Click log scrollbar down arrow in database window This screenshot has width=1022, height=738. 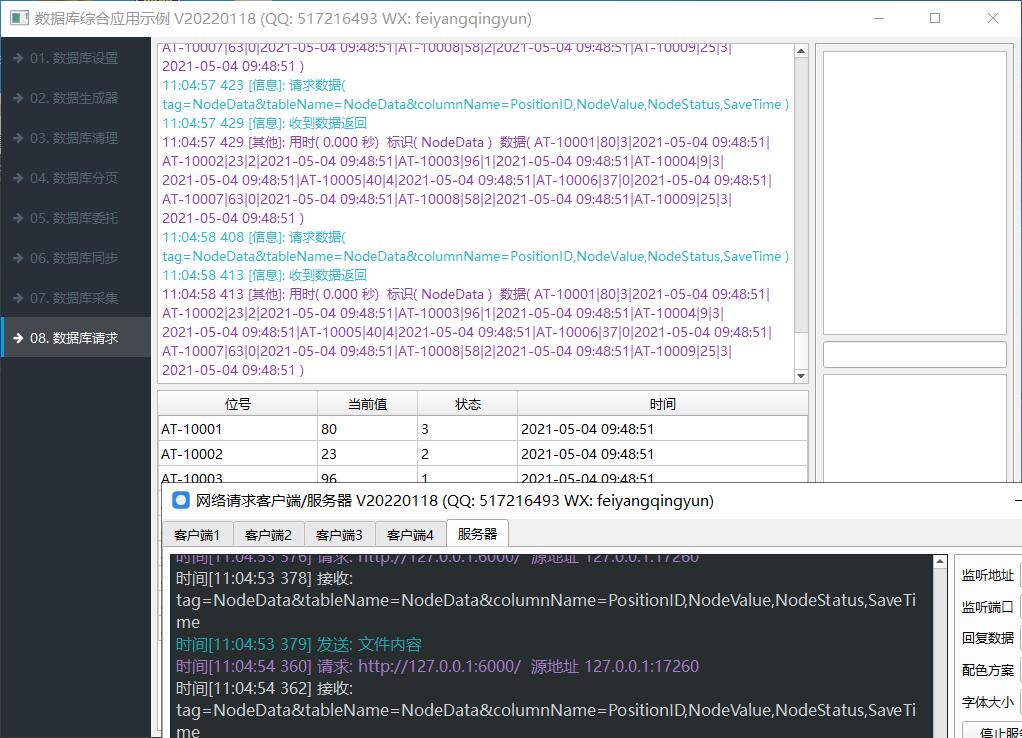click(x=801, y=376)
